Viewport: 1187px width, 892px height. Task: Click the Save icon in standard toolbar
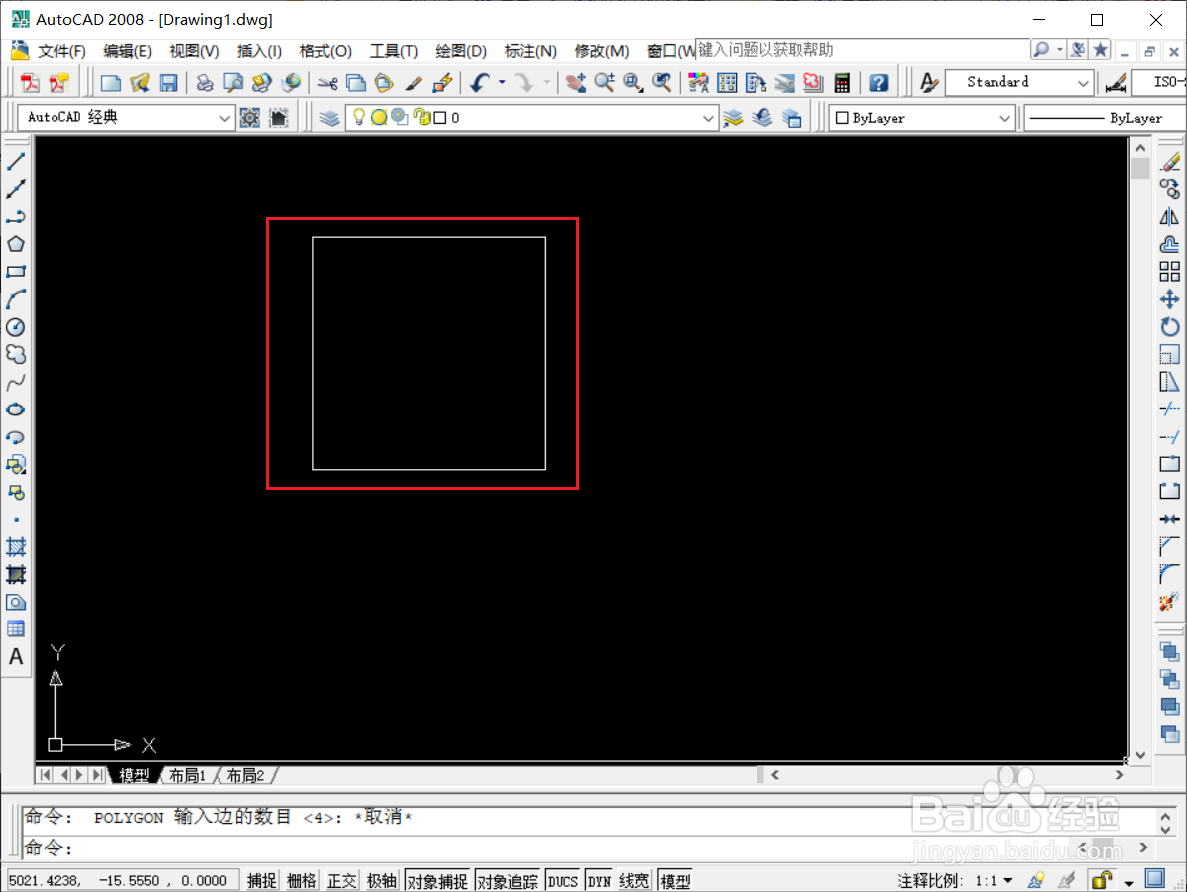(168, 83)
